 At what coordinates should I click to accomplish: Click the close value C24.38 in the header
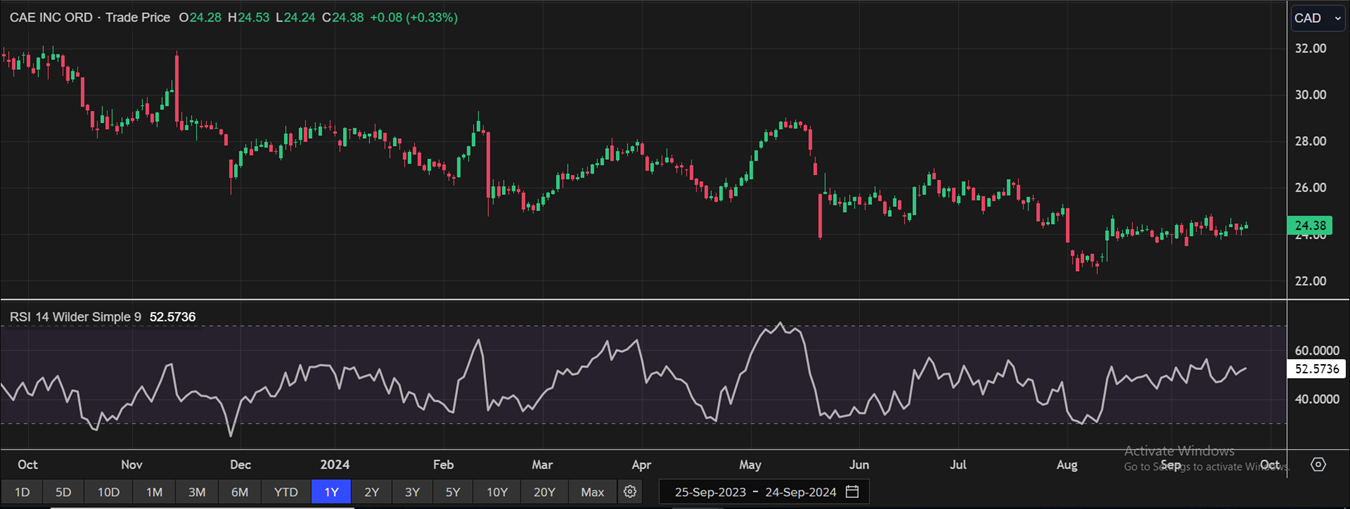point(341,18)
